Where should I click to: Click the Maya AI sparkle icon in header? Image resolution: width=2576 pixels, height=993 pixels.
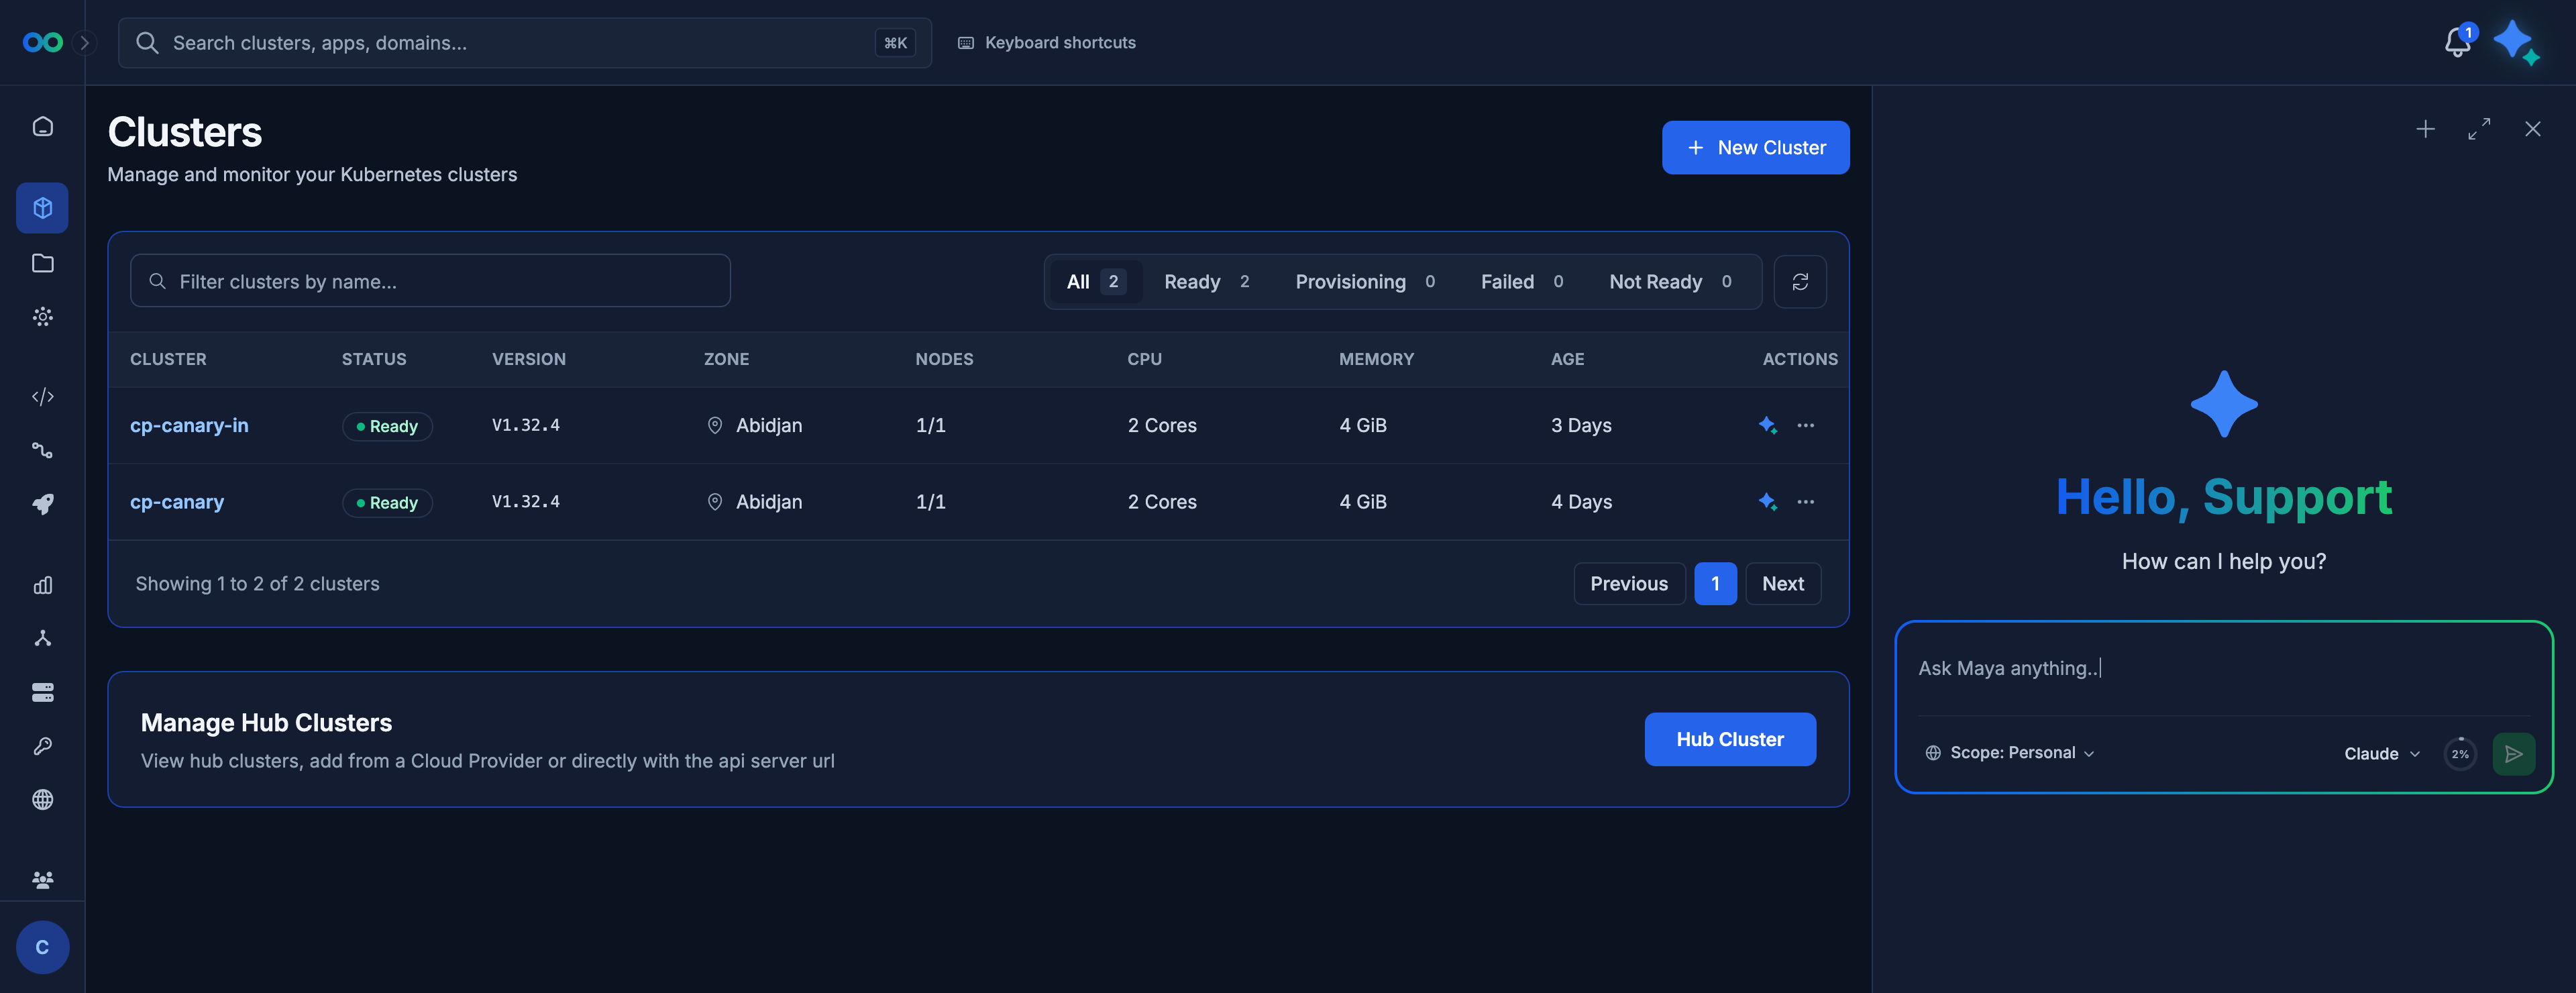tap(2516, 43)
